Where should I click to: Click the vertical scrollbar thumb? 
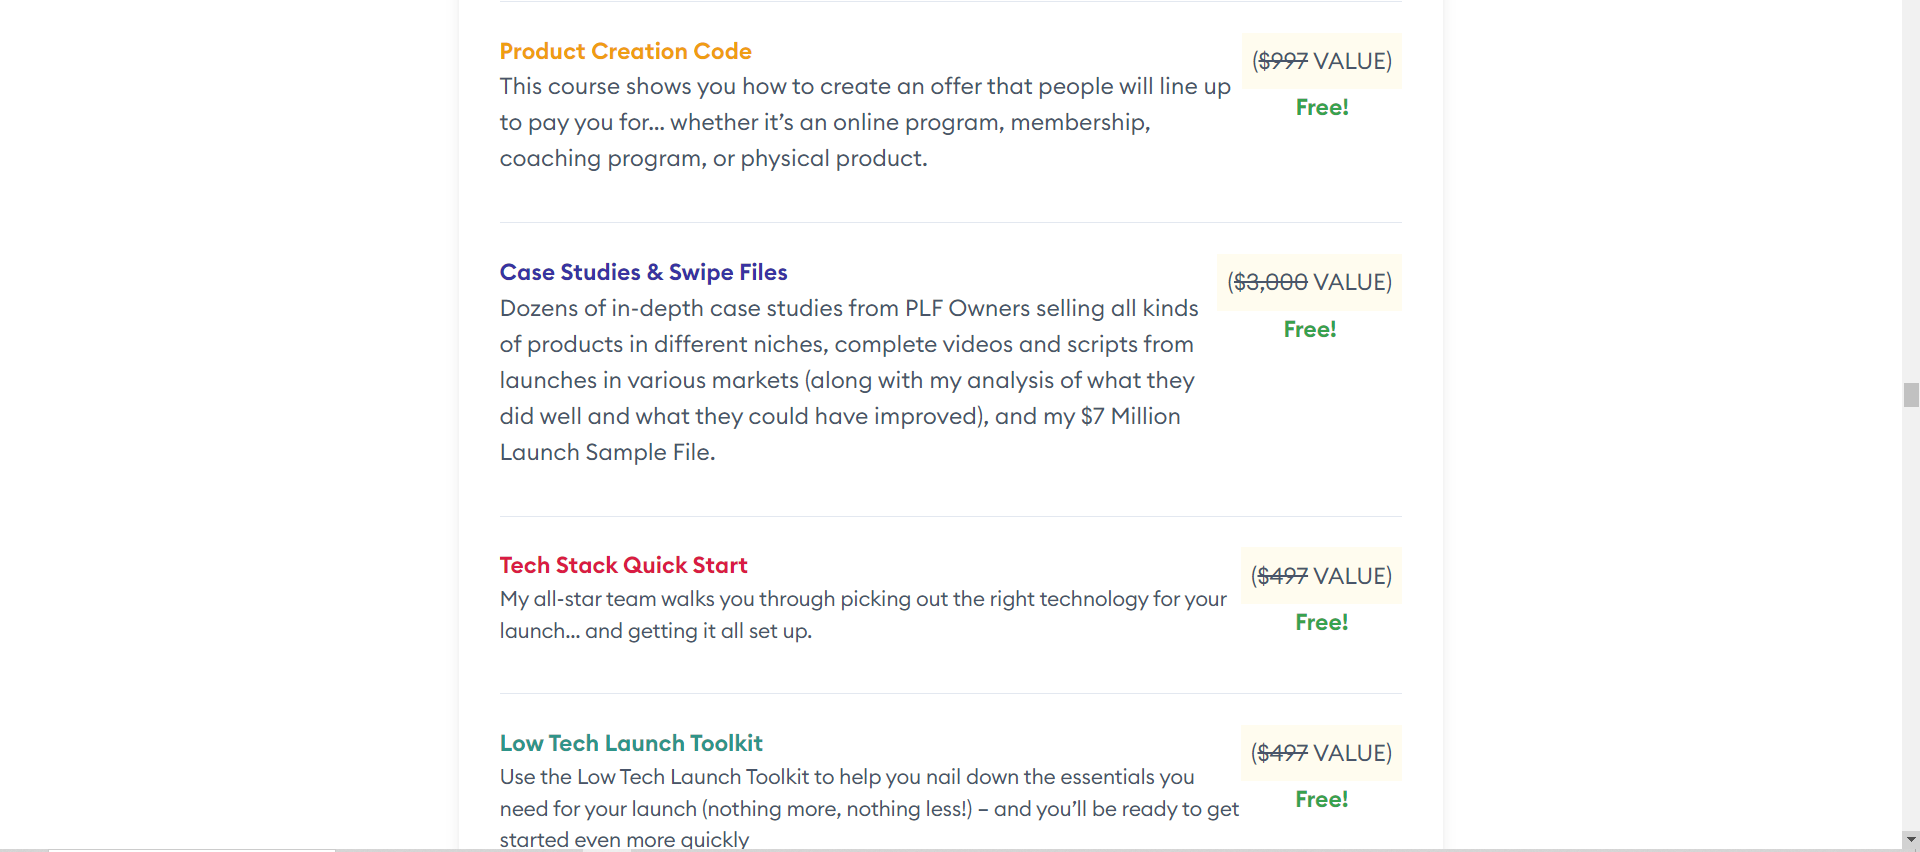coord(1911,394)
